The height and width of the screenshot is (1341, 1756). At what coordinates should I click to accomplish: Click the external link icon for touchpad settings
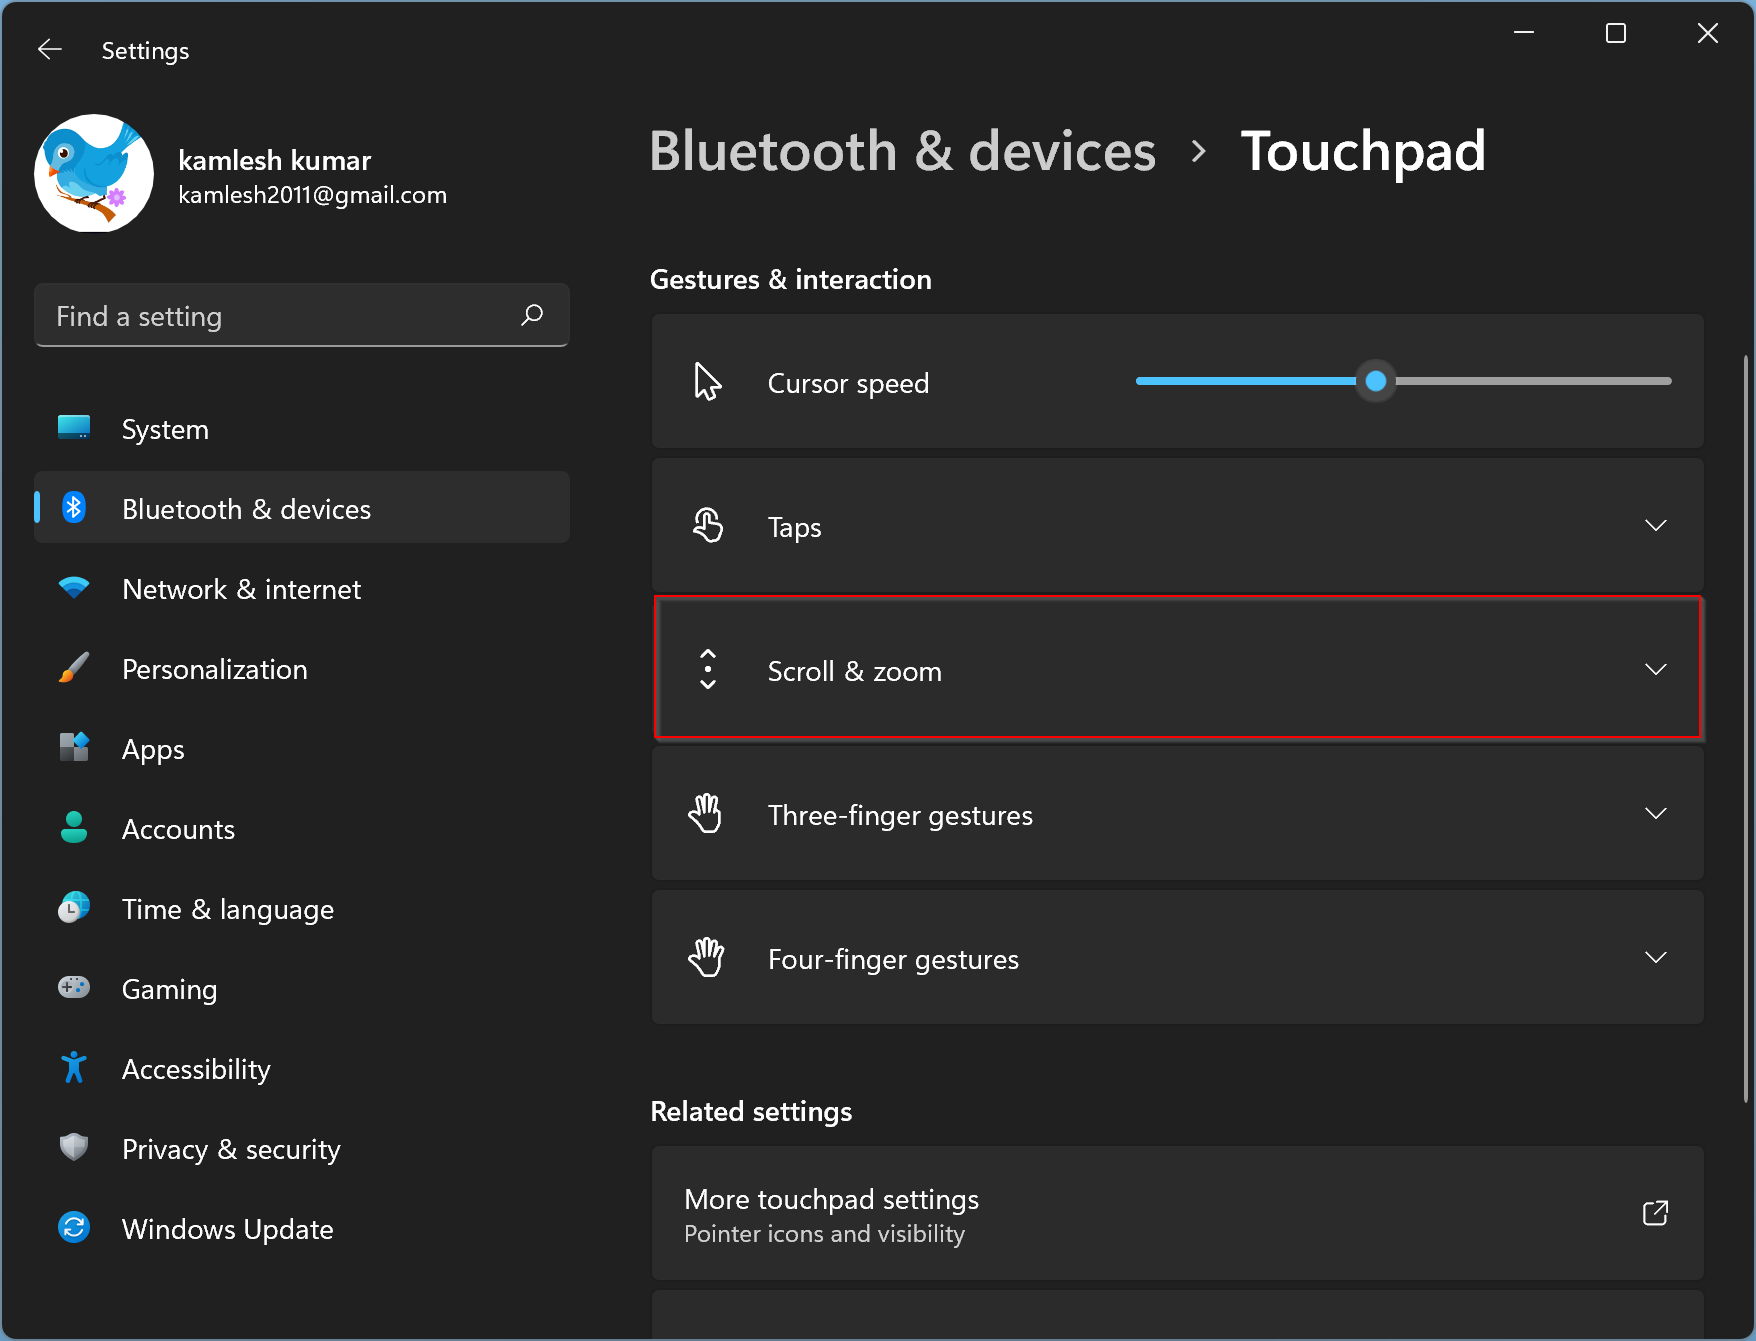[x=1656, y=1213]
